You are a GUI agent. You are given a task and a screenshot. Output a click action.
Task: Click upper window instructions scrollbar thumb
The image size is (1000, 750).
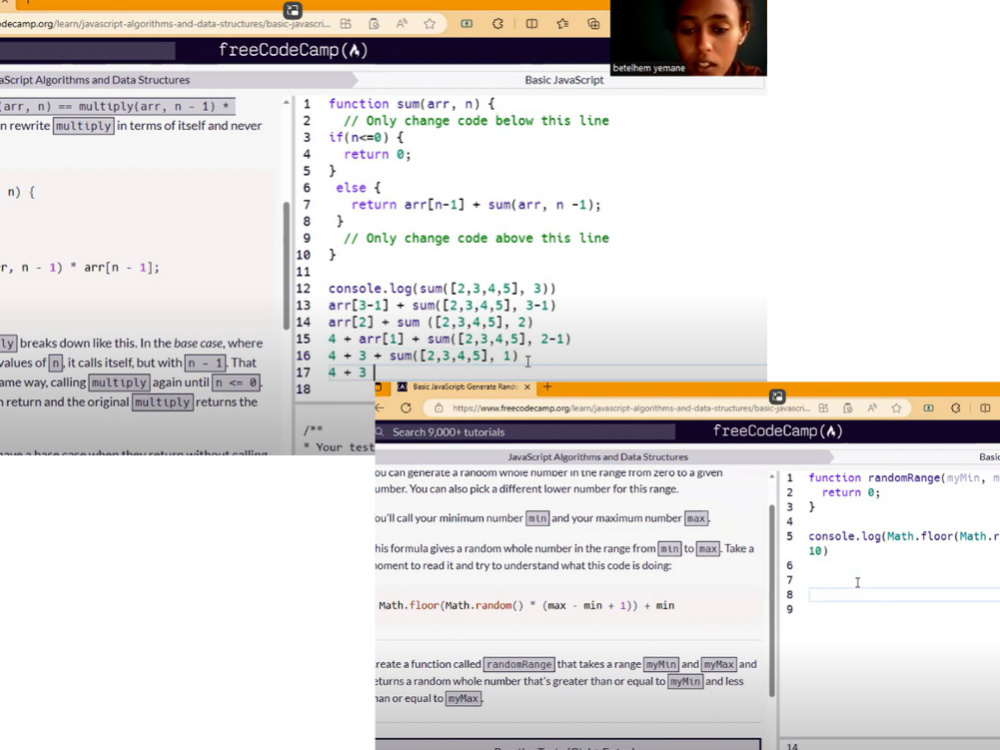[286, 265]
